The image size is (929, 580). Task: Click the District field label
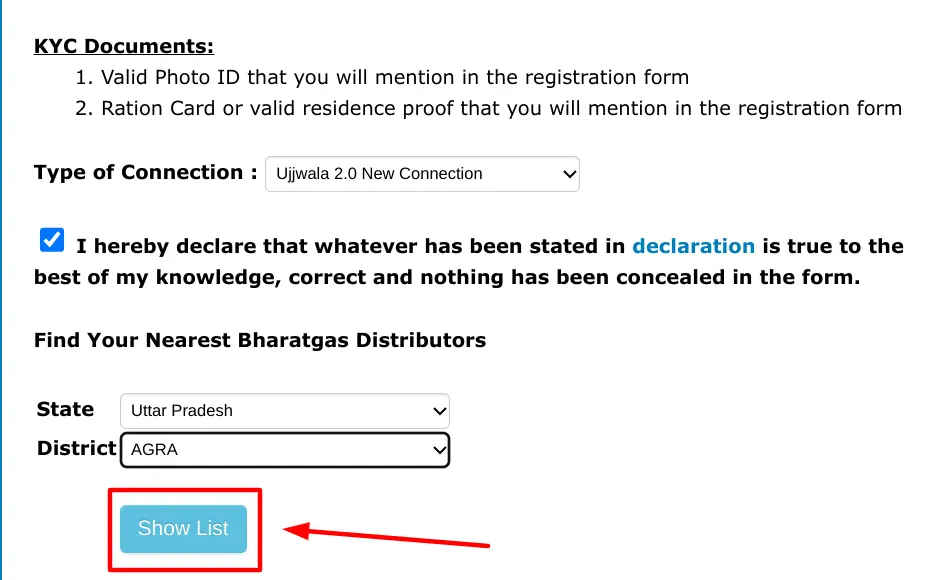pyautogui.click(x=76, y=448)
